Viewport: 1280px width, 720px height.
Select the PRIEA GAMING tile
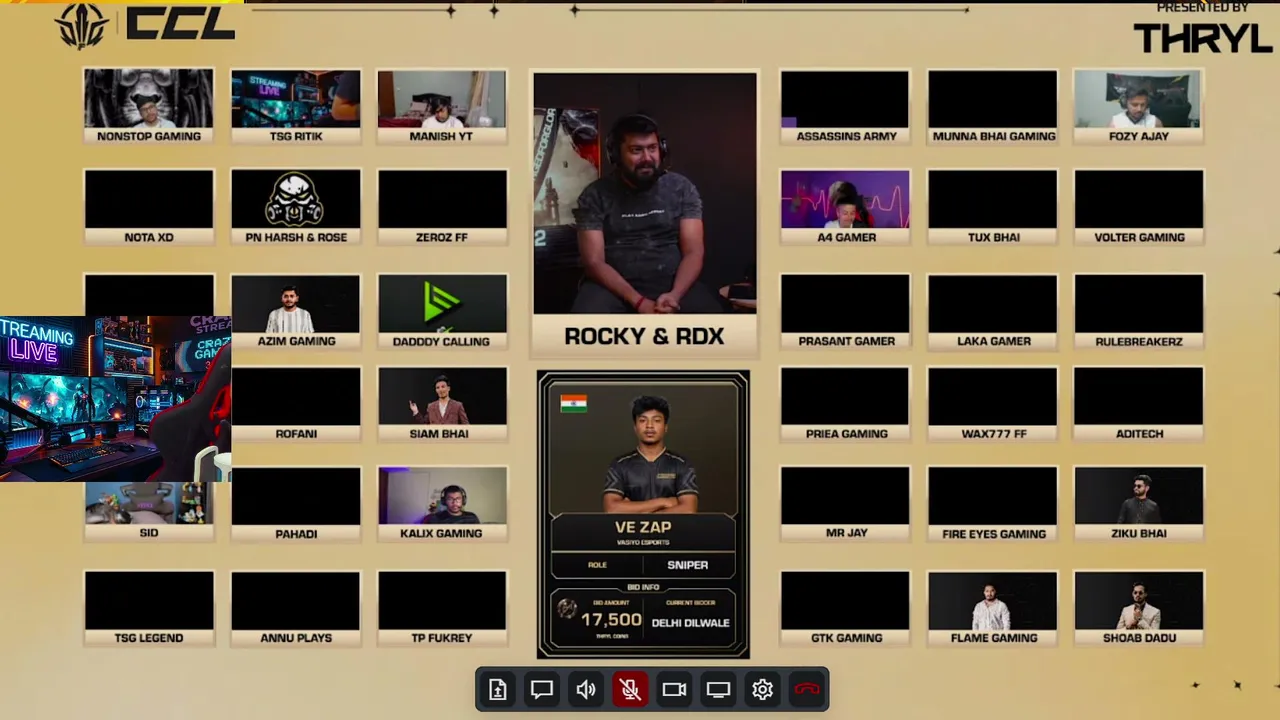[x=845, y=404]
